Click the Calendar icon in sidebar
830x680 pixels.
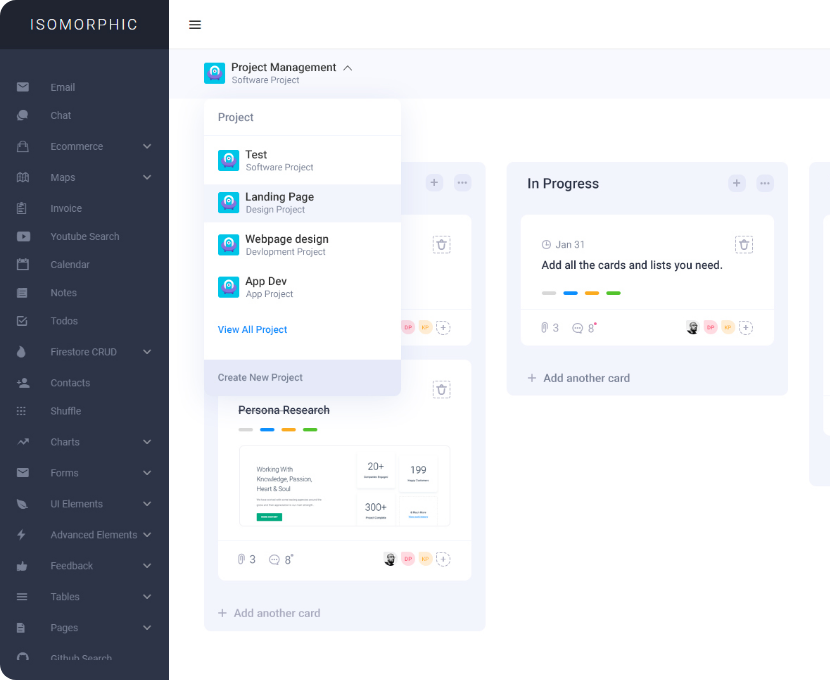(x=23, y=264)
